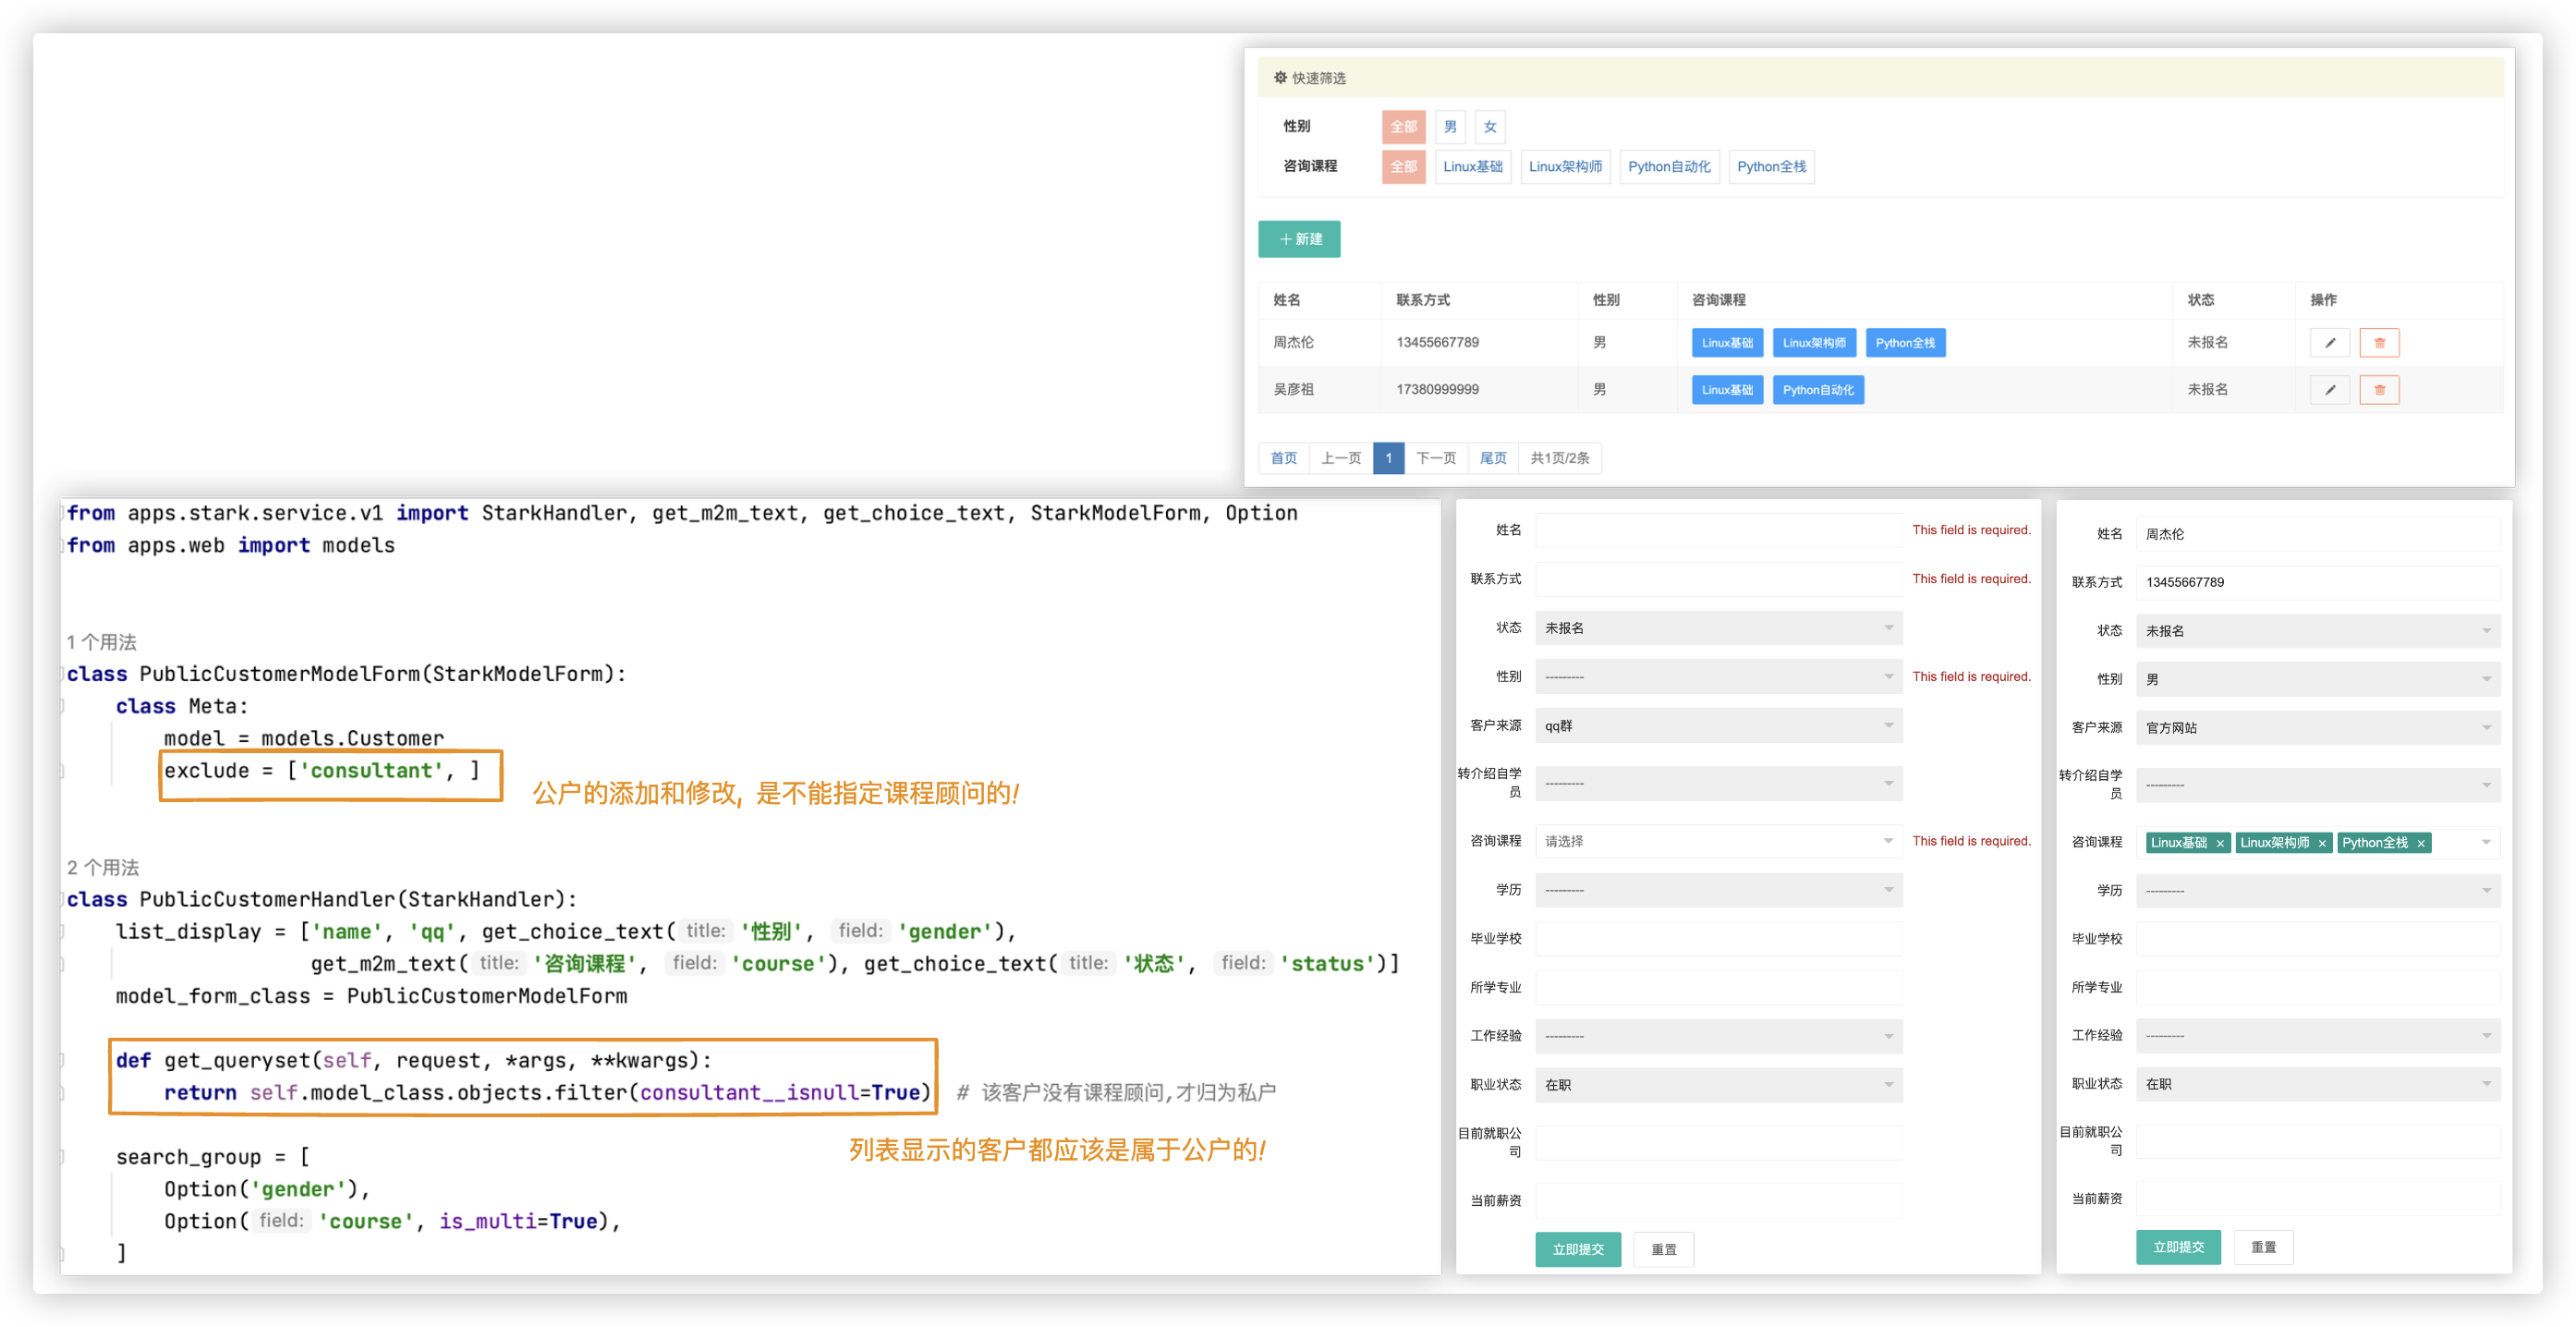The height and width of the screenshot is (1327, 2576).
Task: Remove the Linux架构师 tag in 咨询课程 field
Action: click(2322, 843)
